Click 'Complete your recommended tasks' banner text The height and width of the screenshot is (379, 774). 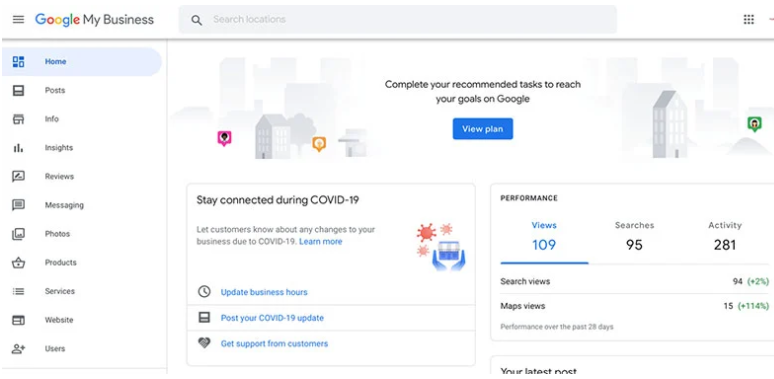pyautogui.click(x=483, y=91)
